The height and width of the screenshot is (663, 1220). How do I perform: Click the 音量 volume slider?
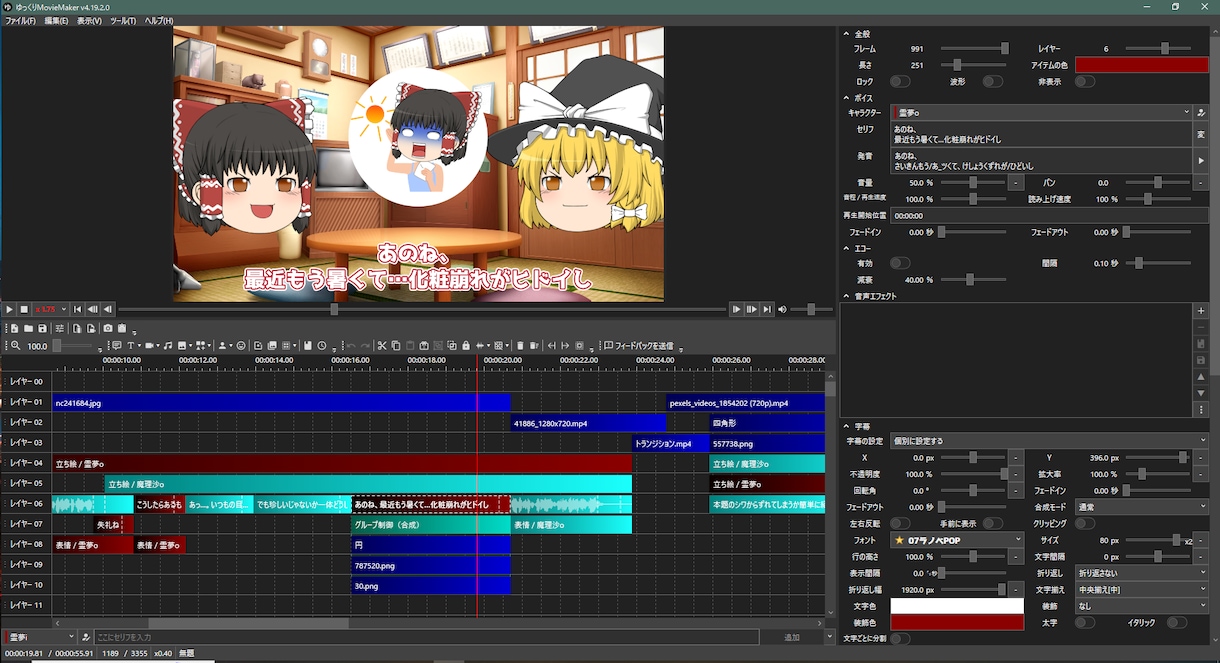[973, 183]
